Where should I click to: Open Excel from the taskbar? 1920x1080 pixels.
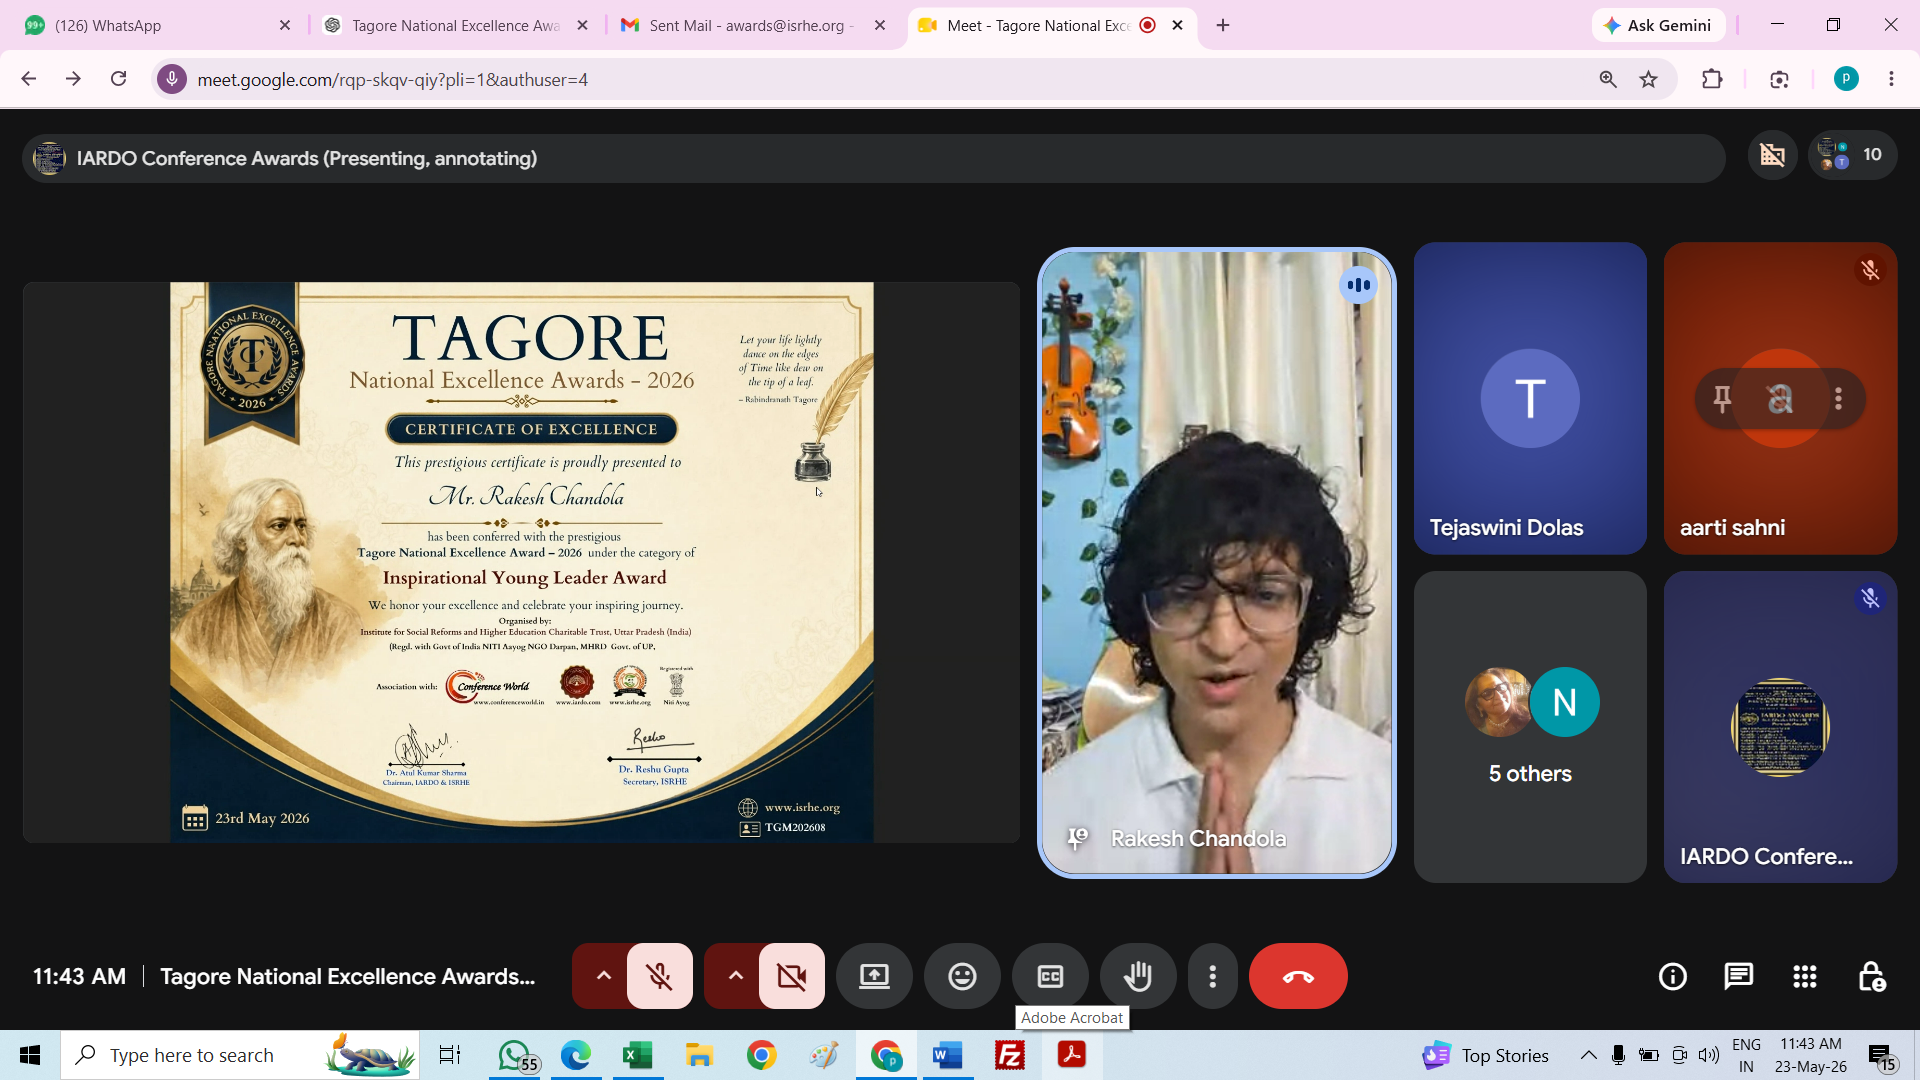[637, 1055]
